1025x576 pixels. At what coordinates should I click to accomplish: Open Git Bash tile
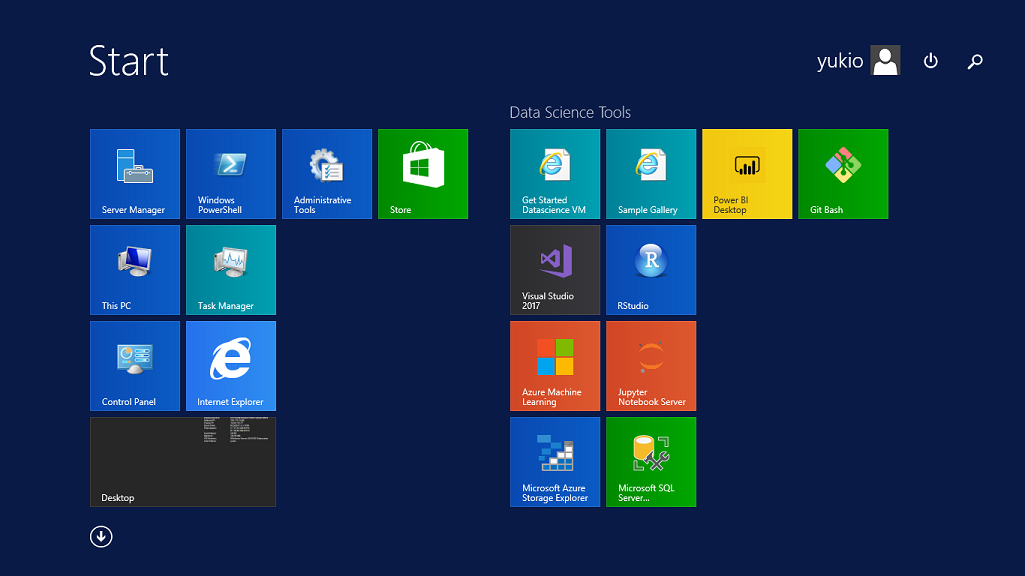click(843, 174)
